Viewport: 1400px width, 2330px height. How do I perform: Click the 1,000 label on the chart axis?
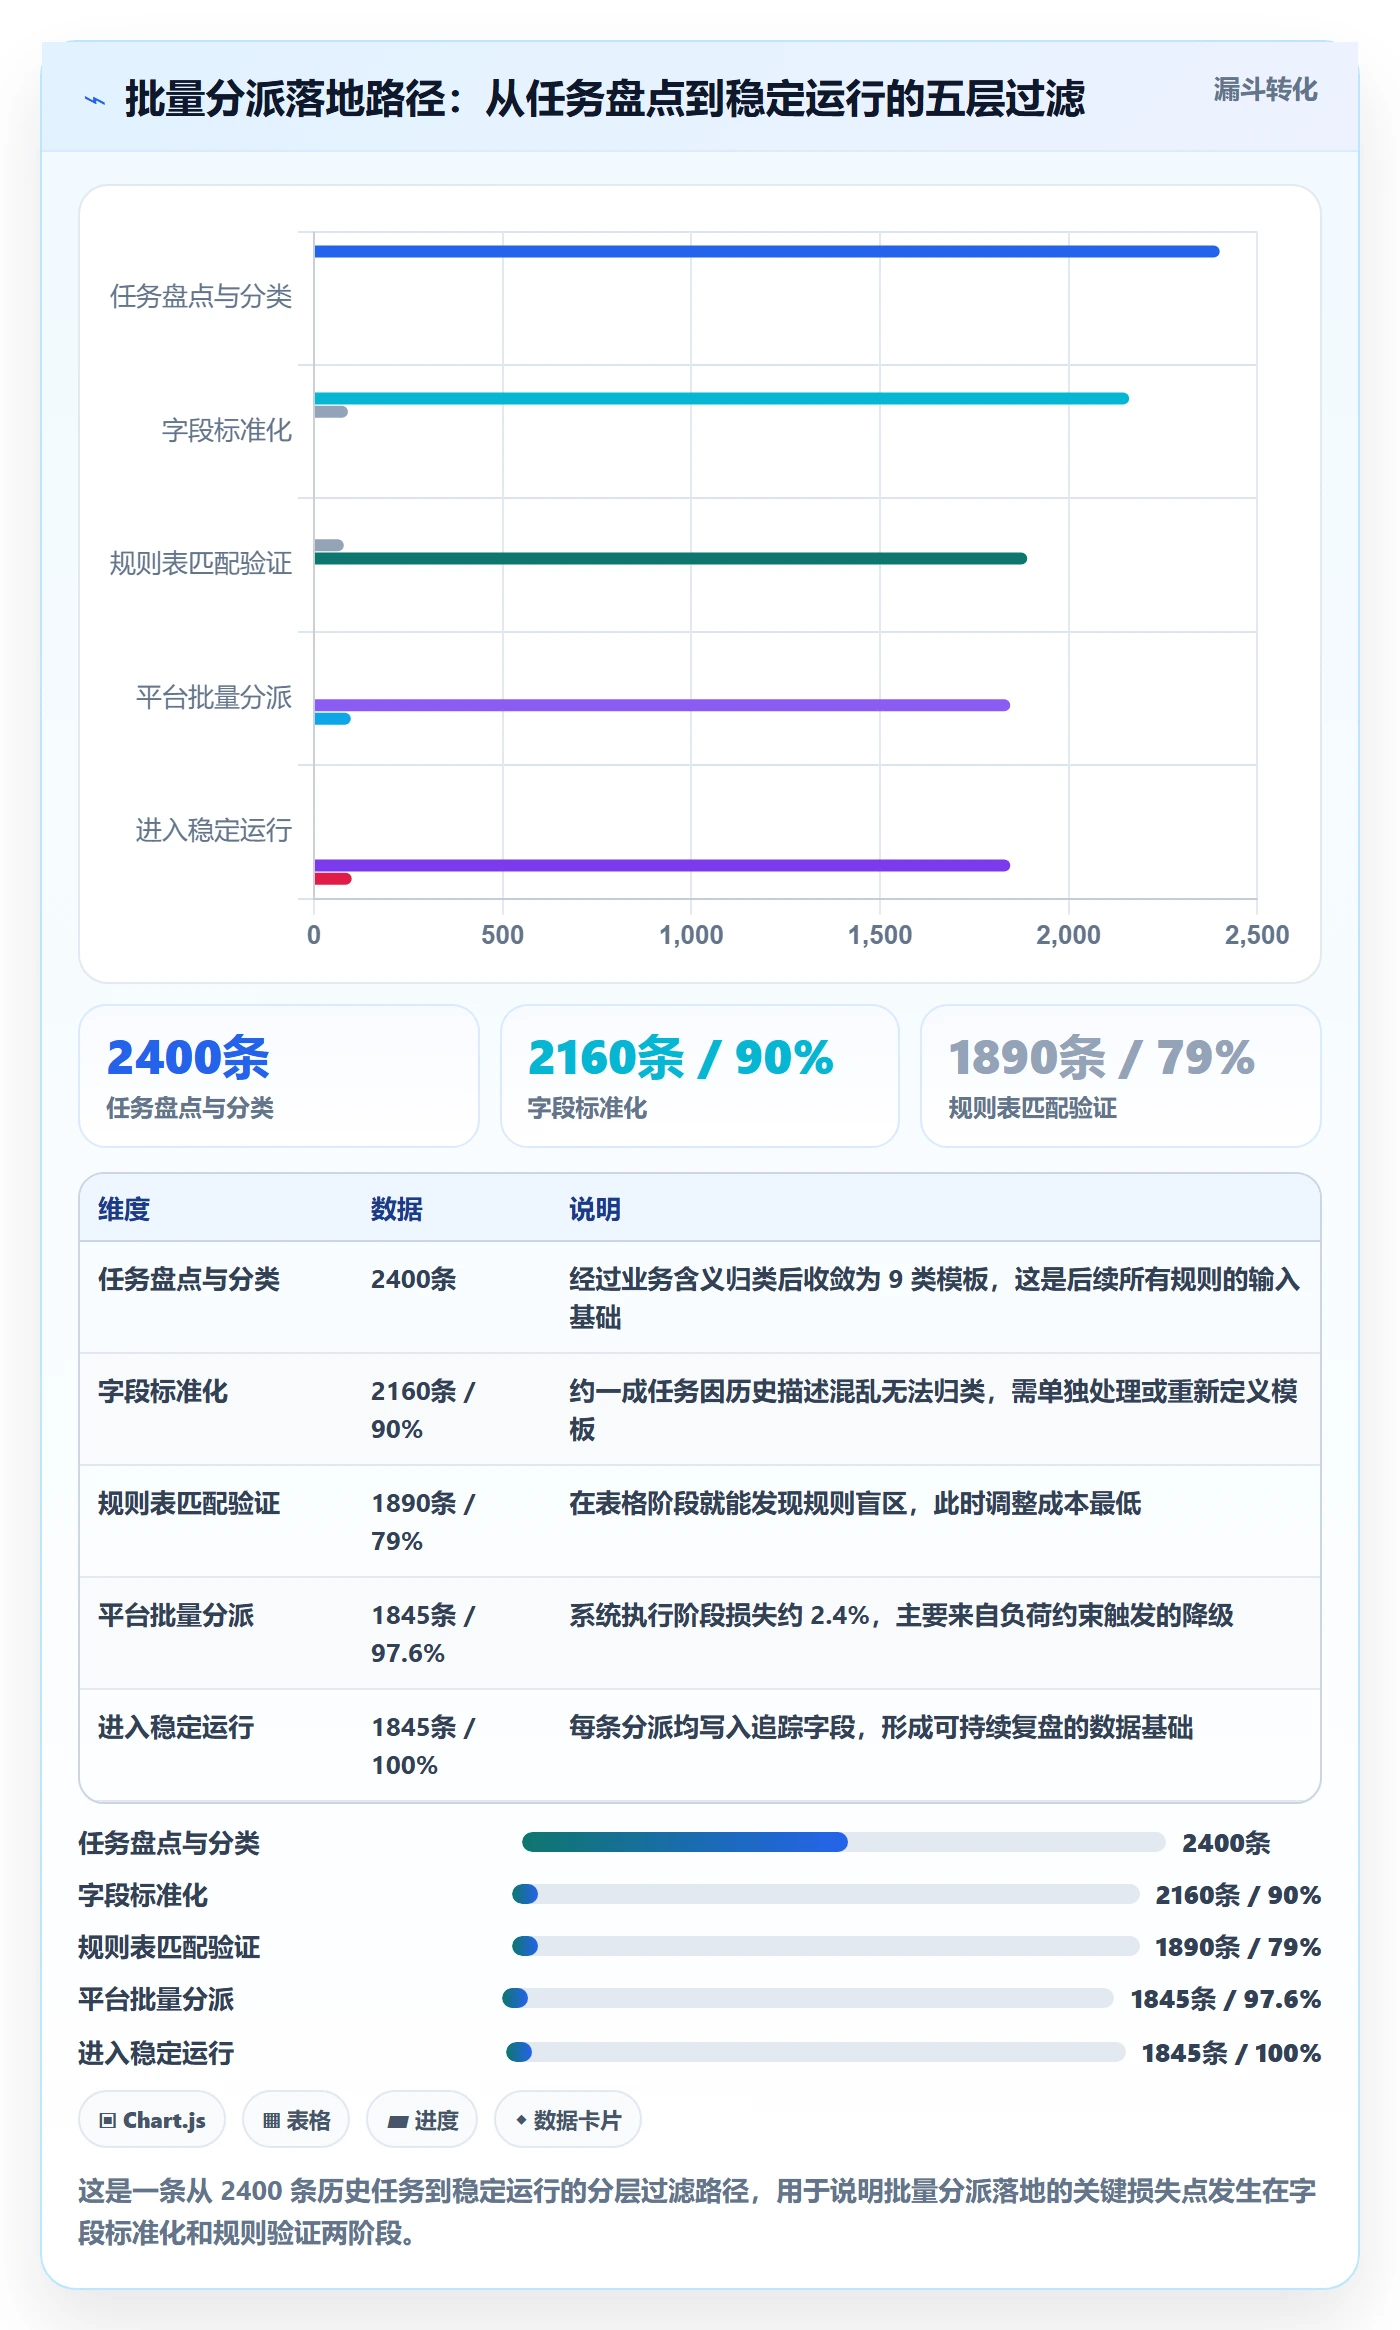pyautogui.click(x=691, y=935)
